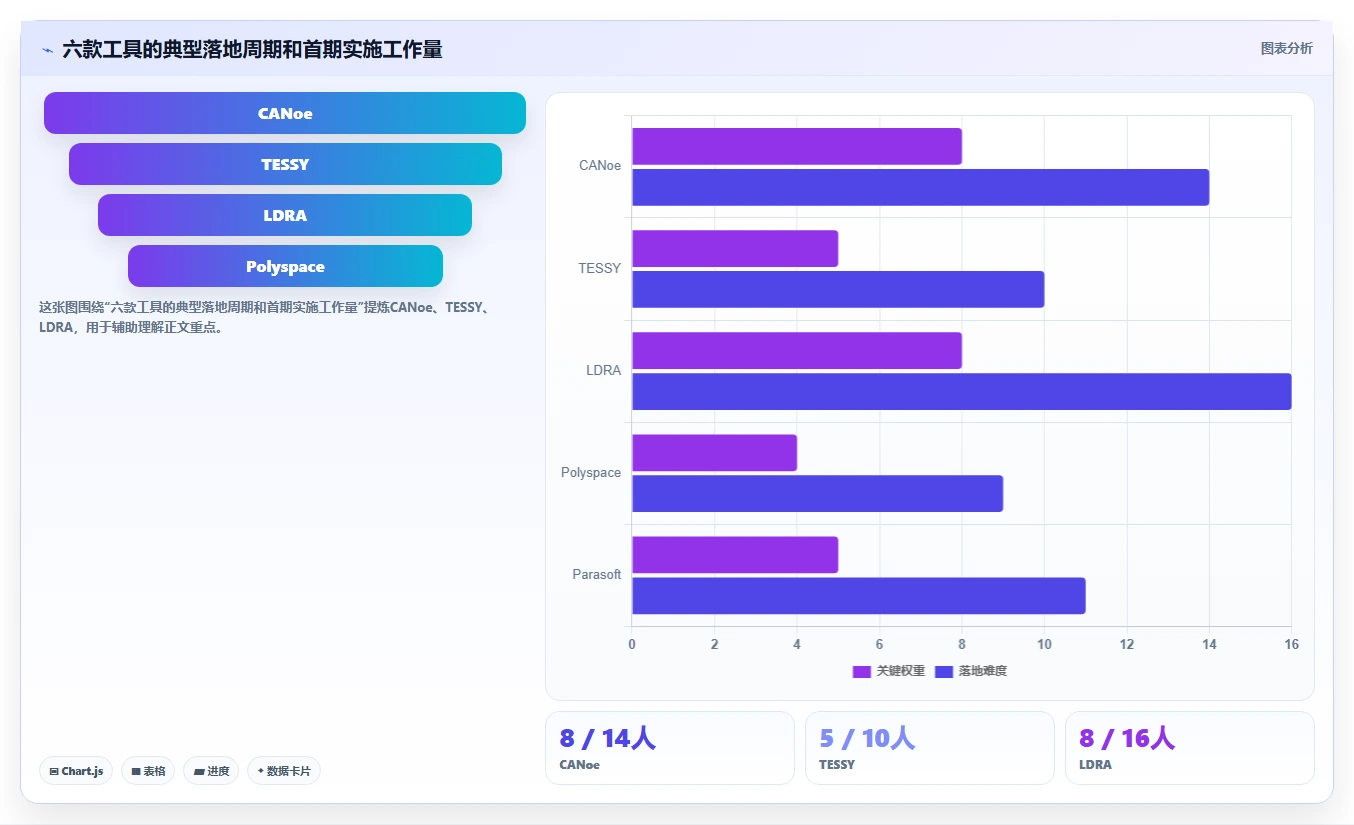Image resolution: width=1354 pixels, height=825 pixels.
Task: Click the TESSY y-axis label
Action: pyautogui.click(x=600, y=268)
